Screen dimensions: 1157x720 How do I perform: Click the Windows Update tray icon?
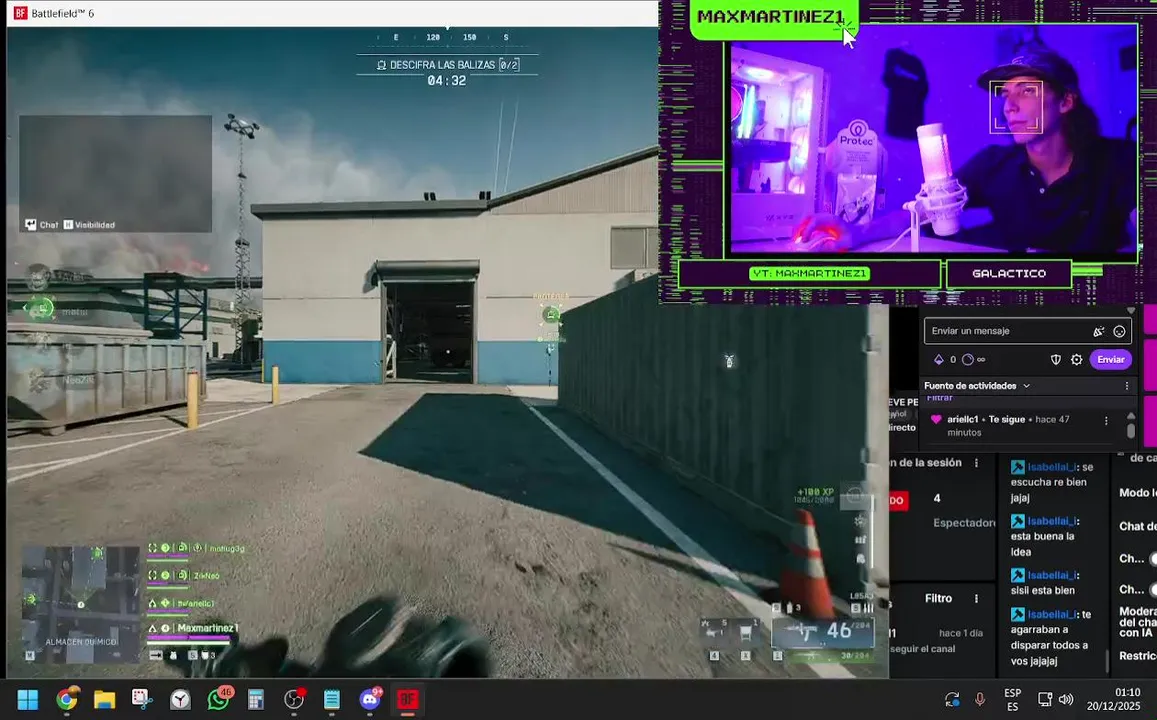tap(952, 699)
